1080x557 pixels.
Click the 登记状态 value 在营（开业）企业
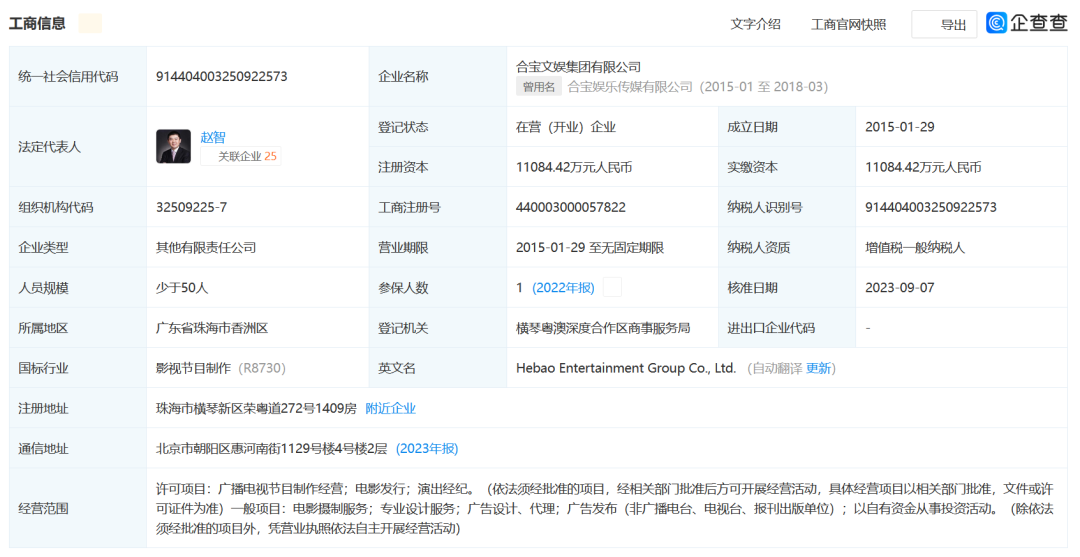(x=566, y=127)
